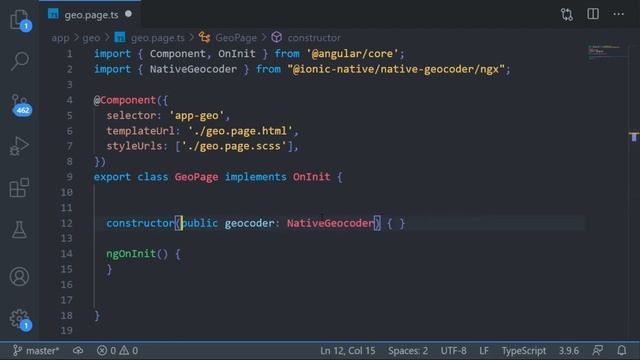Viewport: 640px width, 360px height.
Task: Open the constructor breadcrumb
Action: click(306, 38)
